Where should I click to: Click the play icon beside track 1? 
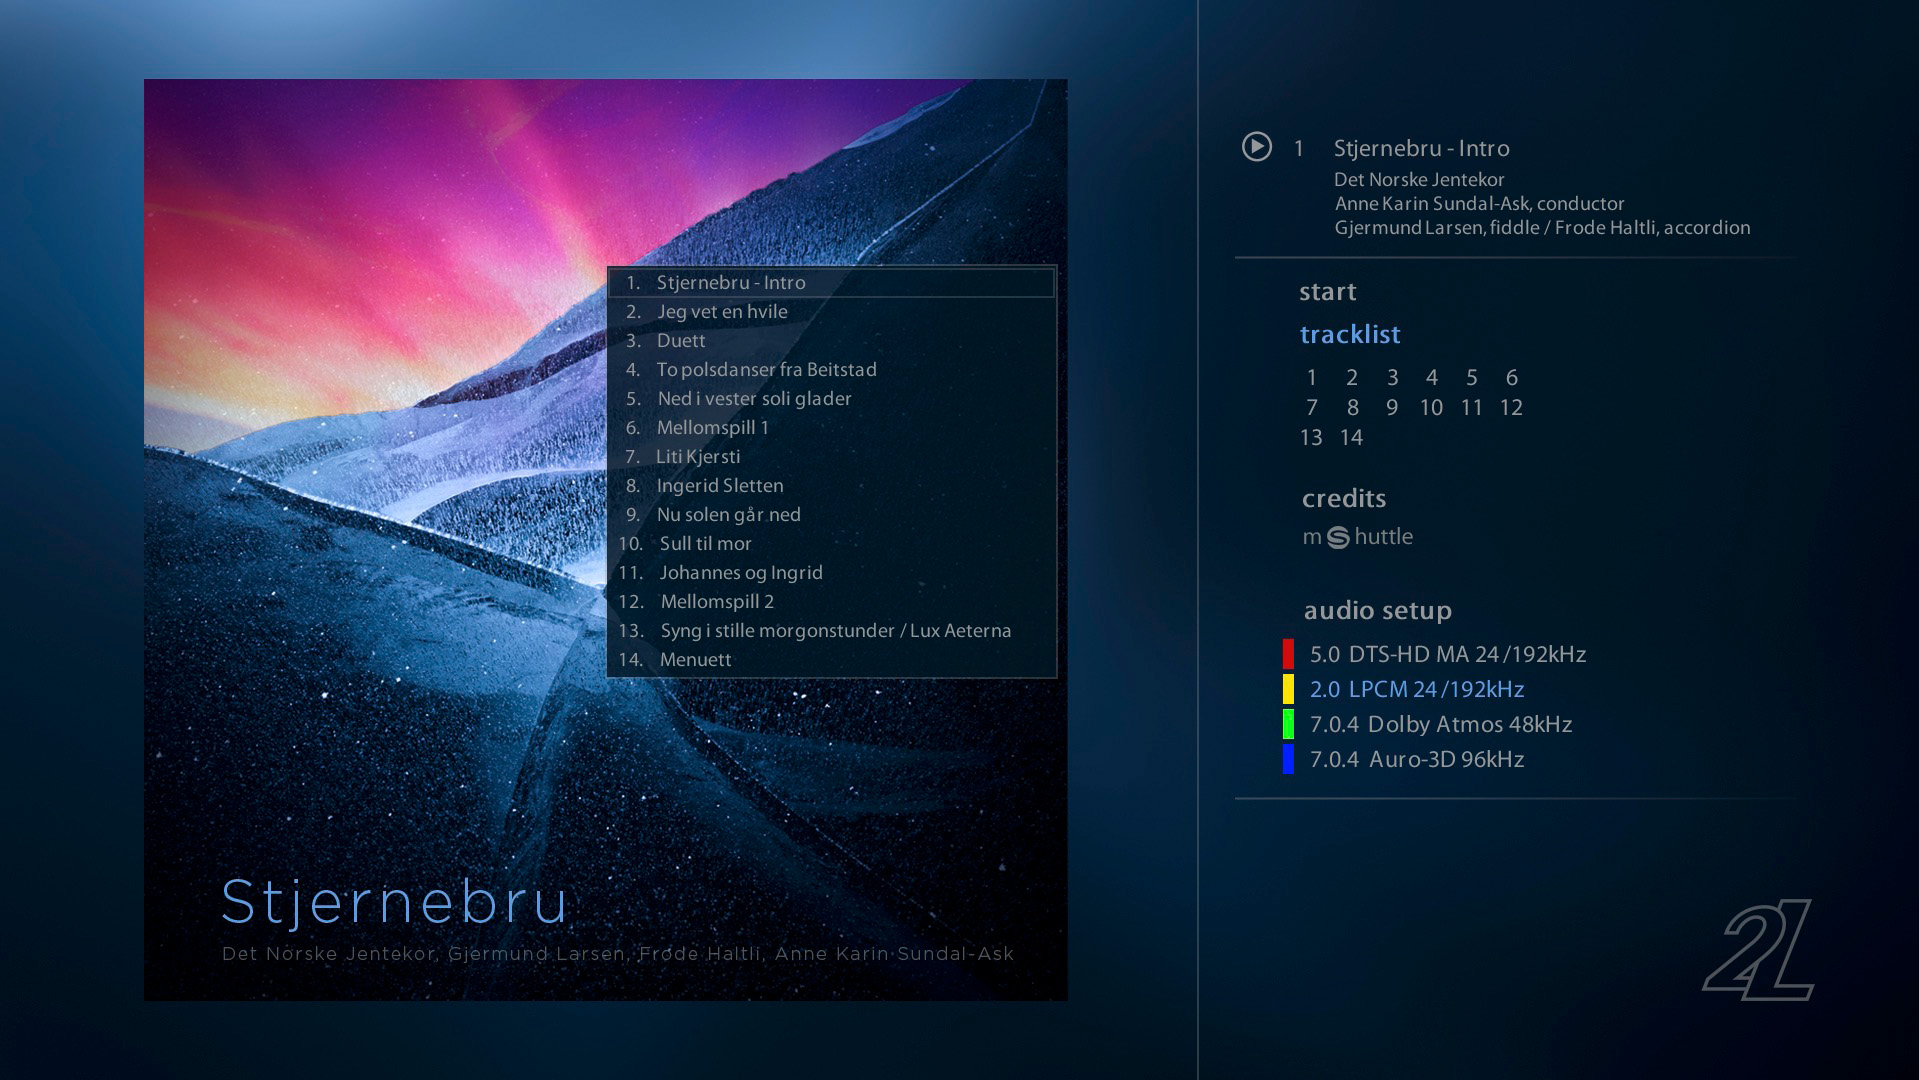pos(1256,147)
